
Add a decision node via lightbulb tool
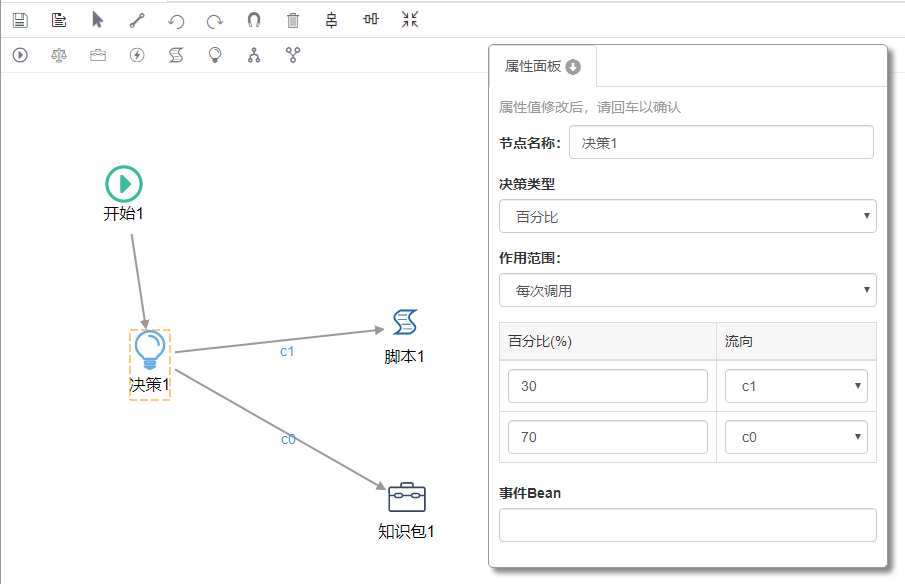click(215, 55)
